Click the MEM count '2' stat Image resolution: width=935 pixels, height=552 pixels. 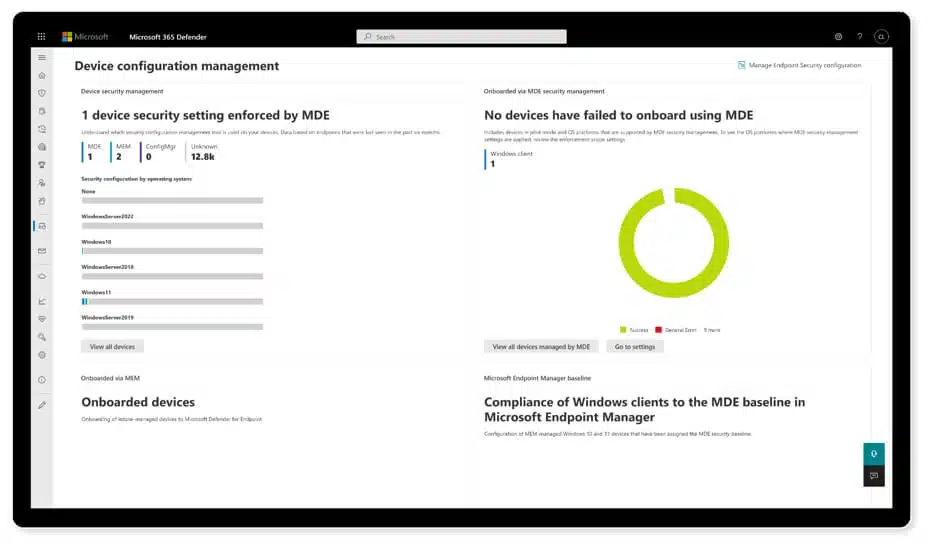123,152
